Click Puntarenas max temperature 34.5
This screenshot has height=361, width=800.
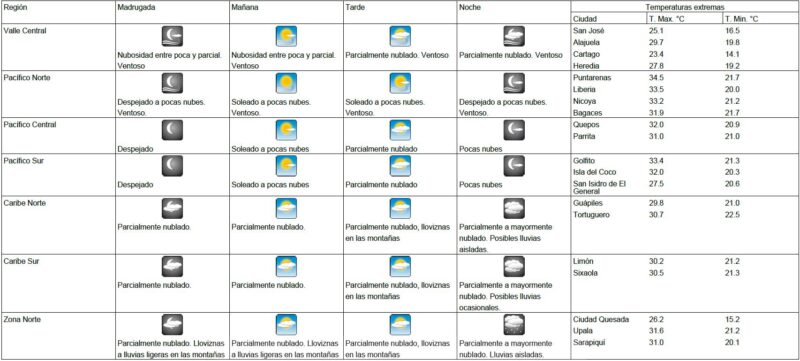[x=657, y=78]
